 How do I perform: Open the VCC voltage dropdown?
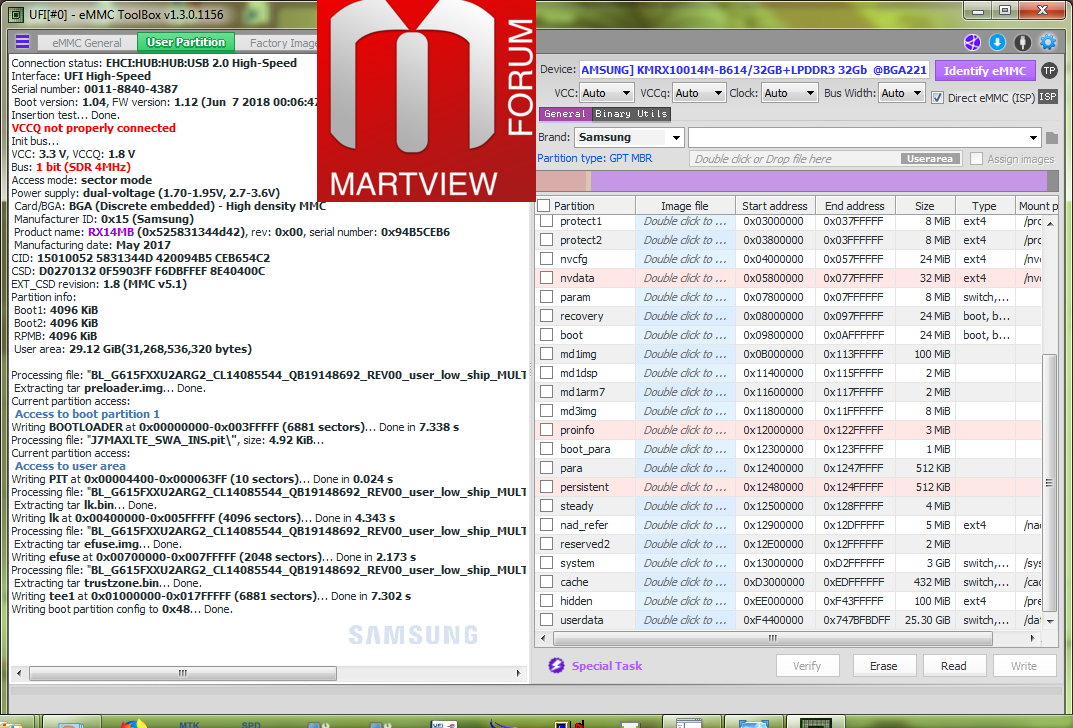point(606,93)
